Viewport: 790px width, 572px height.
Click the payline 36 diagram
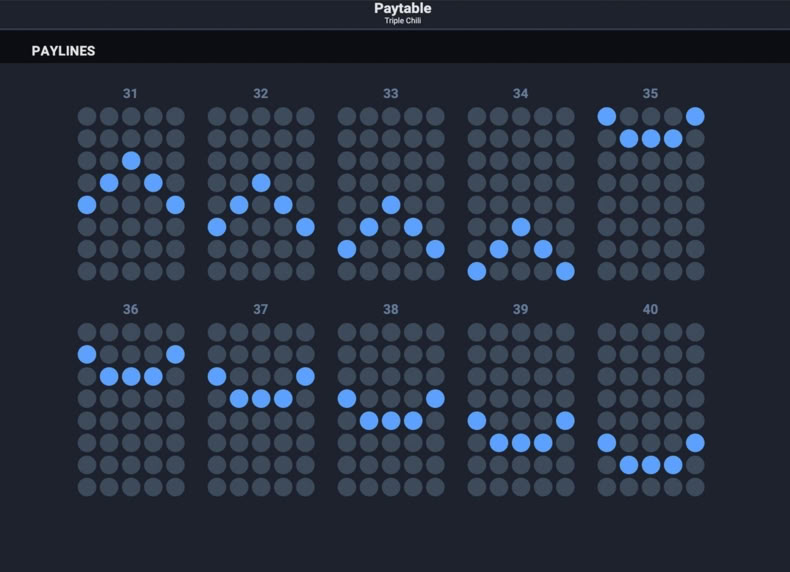[131, 410]
